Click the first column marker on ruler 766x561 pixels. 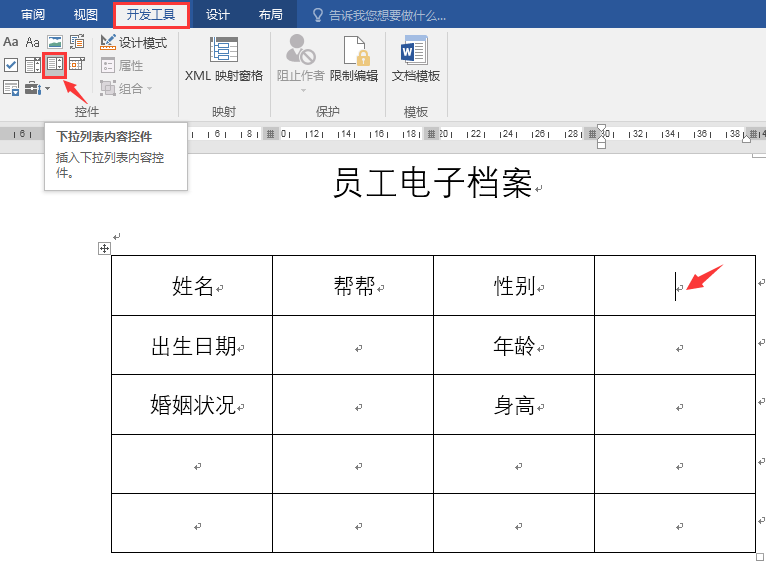270,133
